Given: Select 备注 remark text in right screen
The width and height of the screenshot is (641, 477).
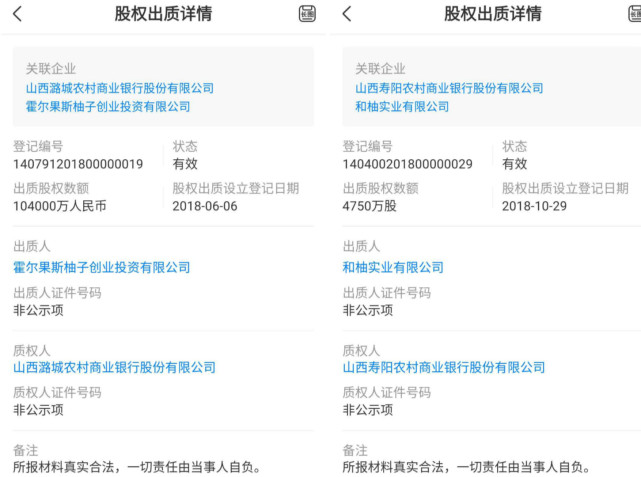Looking at the screenshot, I should coord(466,467).
